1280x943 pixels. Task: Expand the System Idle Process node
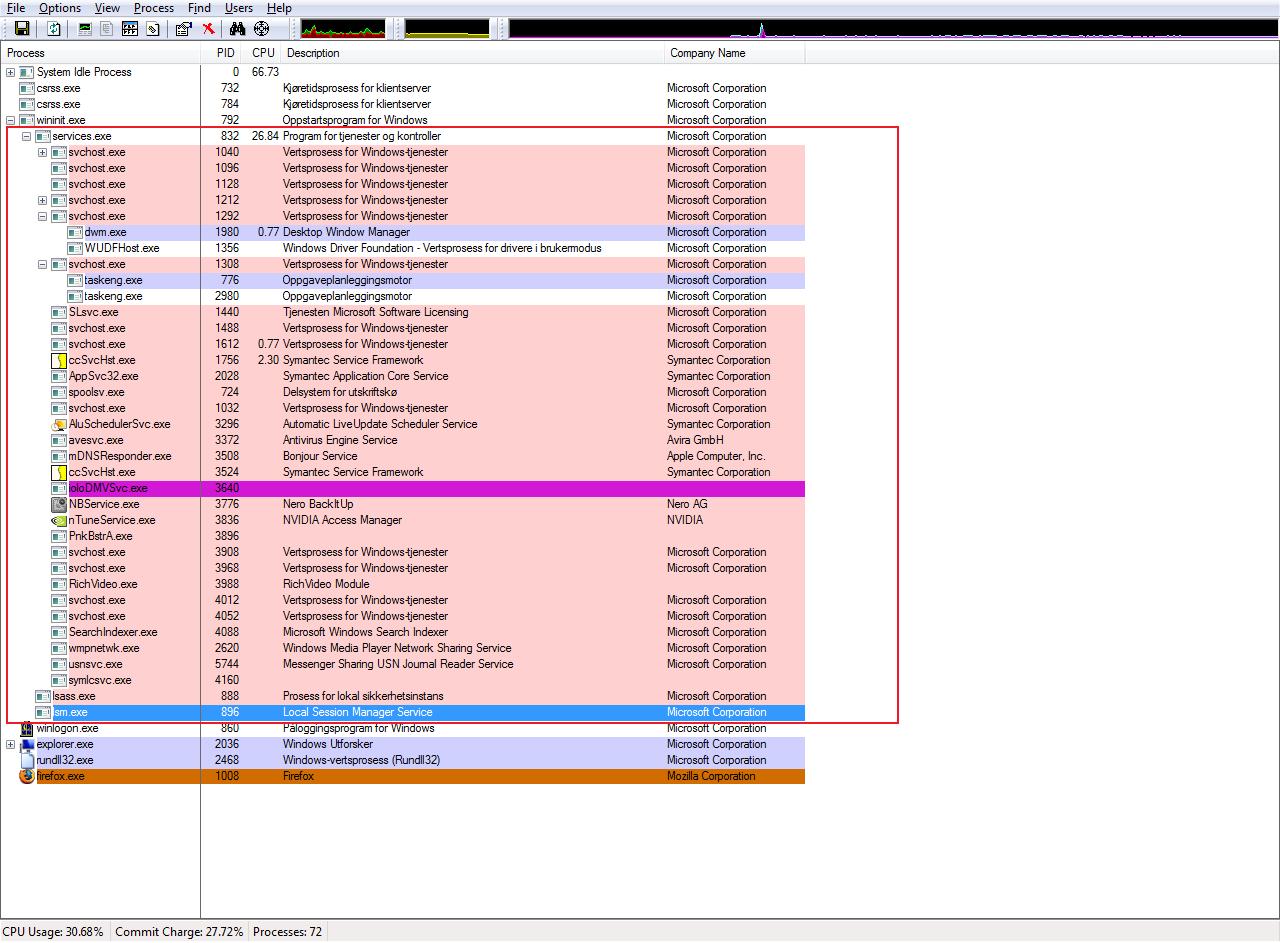10,72
